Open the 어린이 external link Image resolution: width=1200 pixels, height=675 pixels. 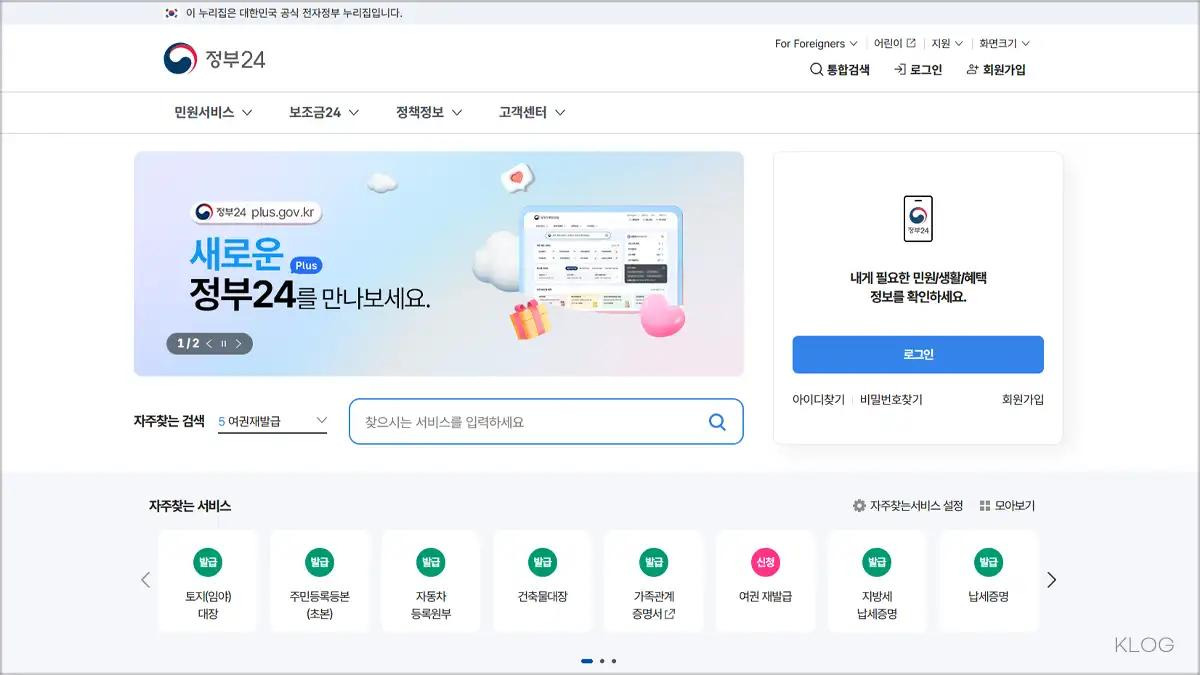895,43
